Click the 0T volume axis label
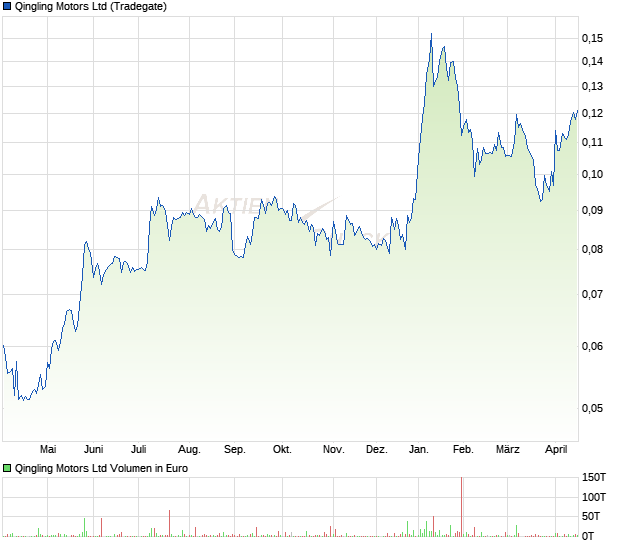Screen dimensions: 620x546 (x=588, y=537)
